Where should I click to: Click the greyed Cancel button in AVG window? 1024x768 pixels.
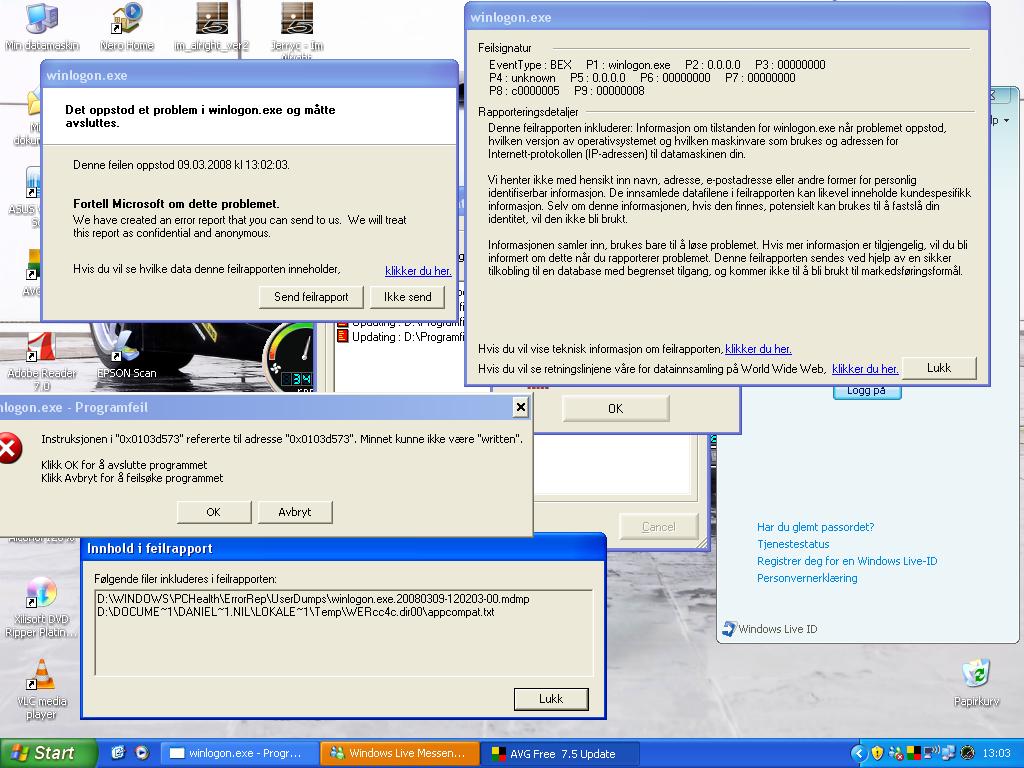[x=658, y=526]
